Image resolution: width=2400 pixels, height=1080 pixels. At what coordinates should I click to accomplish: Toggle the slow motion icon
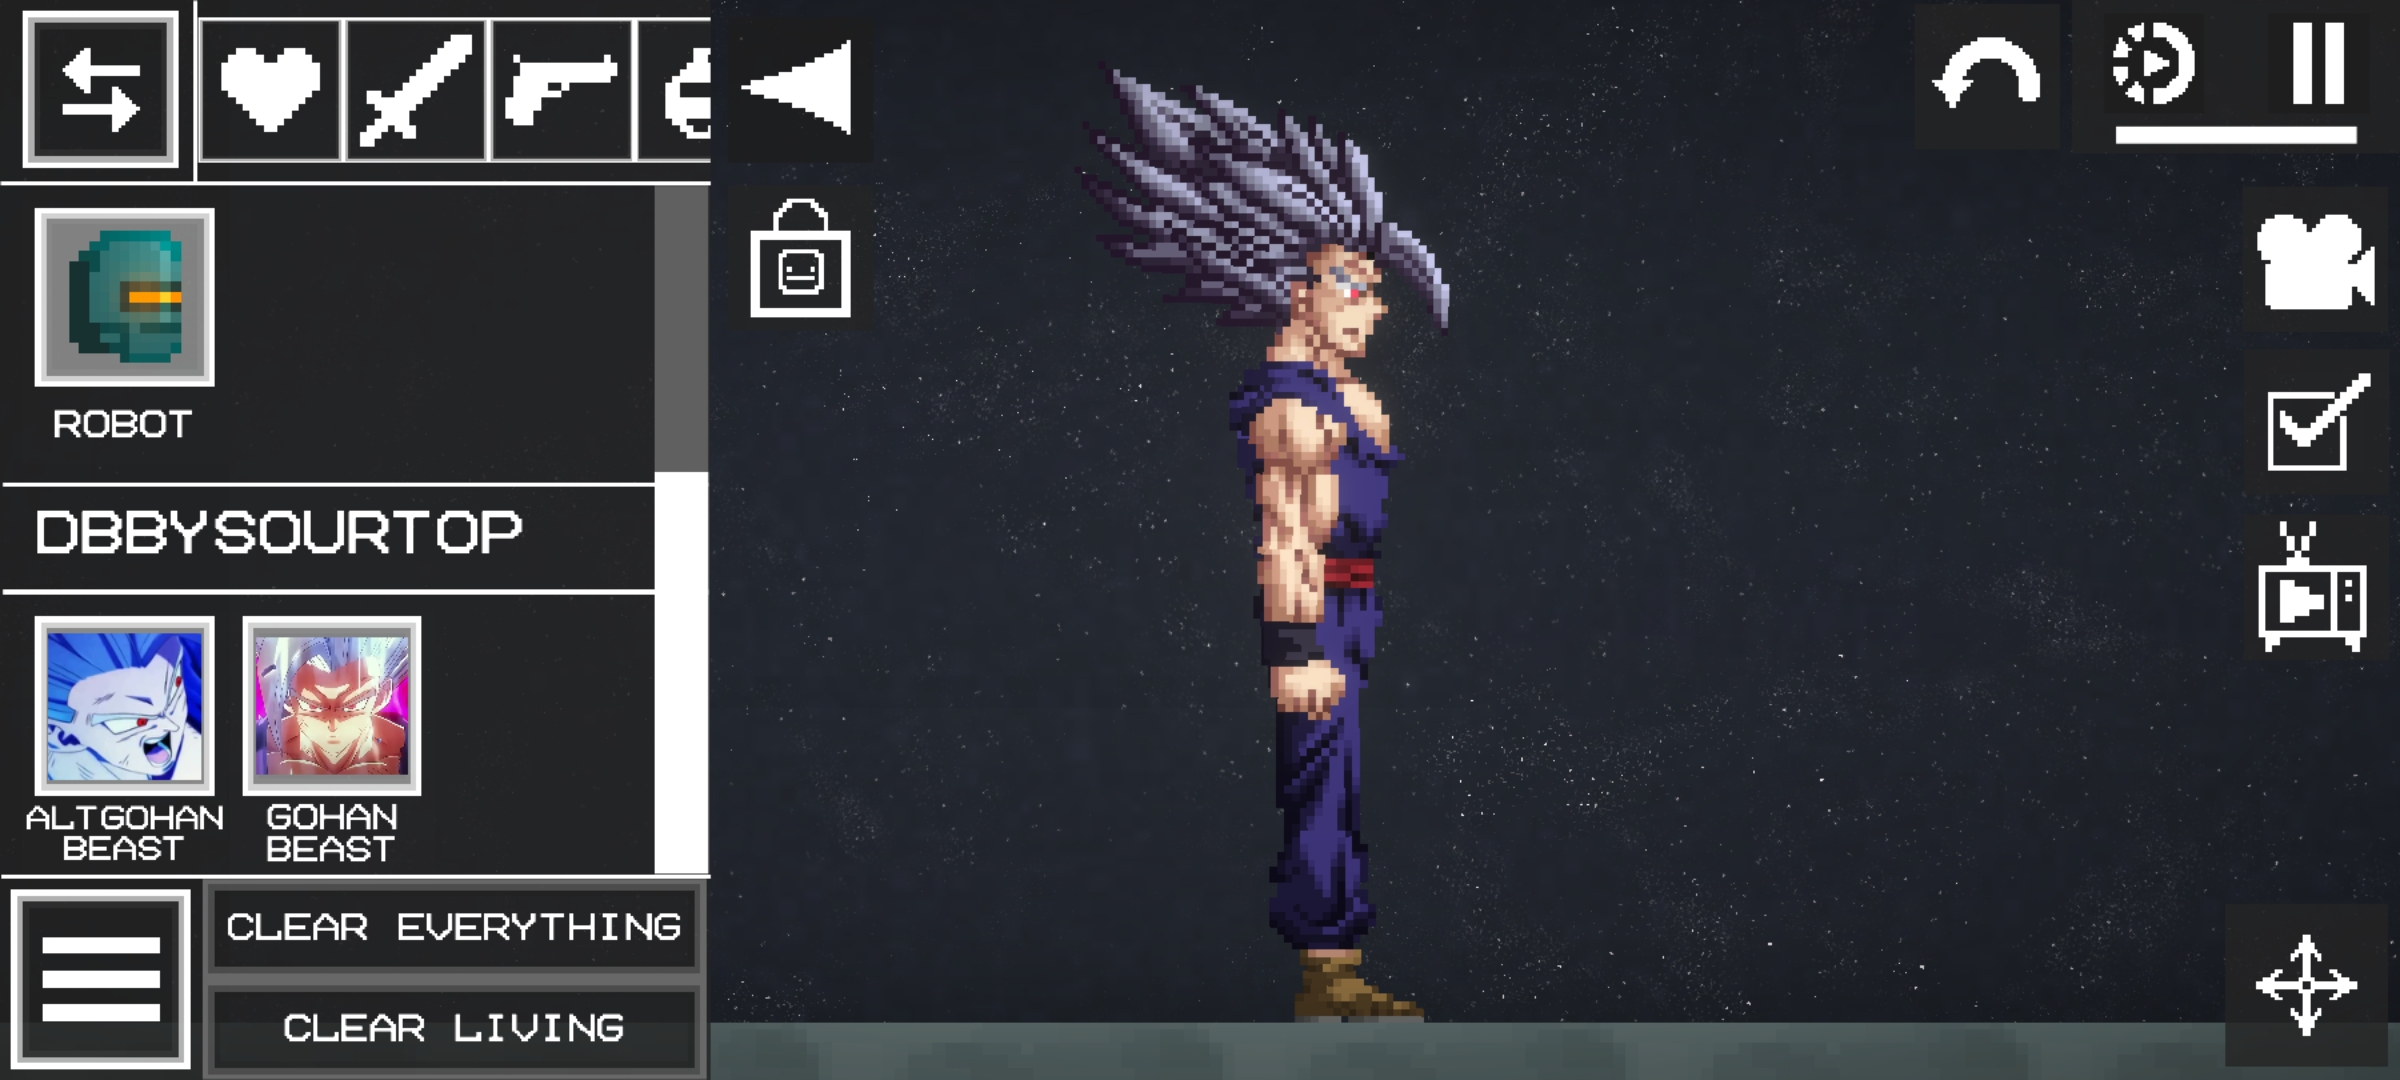point(2153,65)
